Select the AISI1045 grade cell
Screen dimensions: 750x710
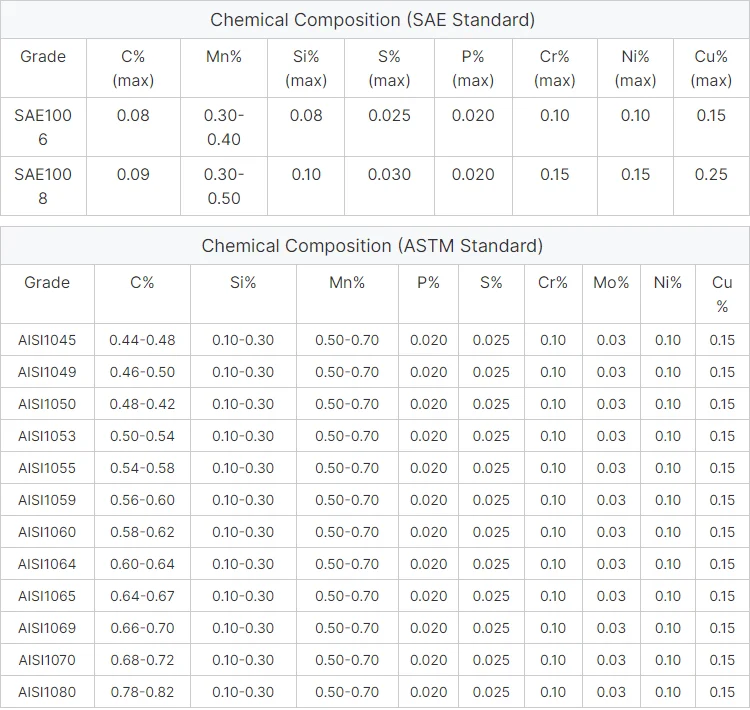tap(47, 340)
